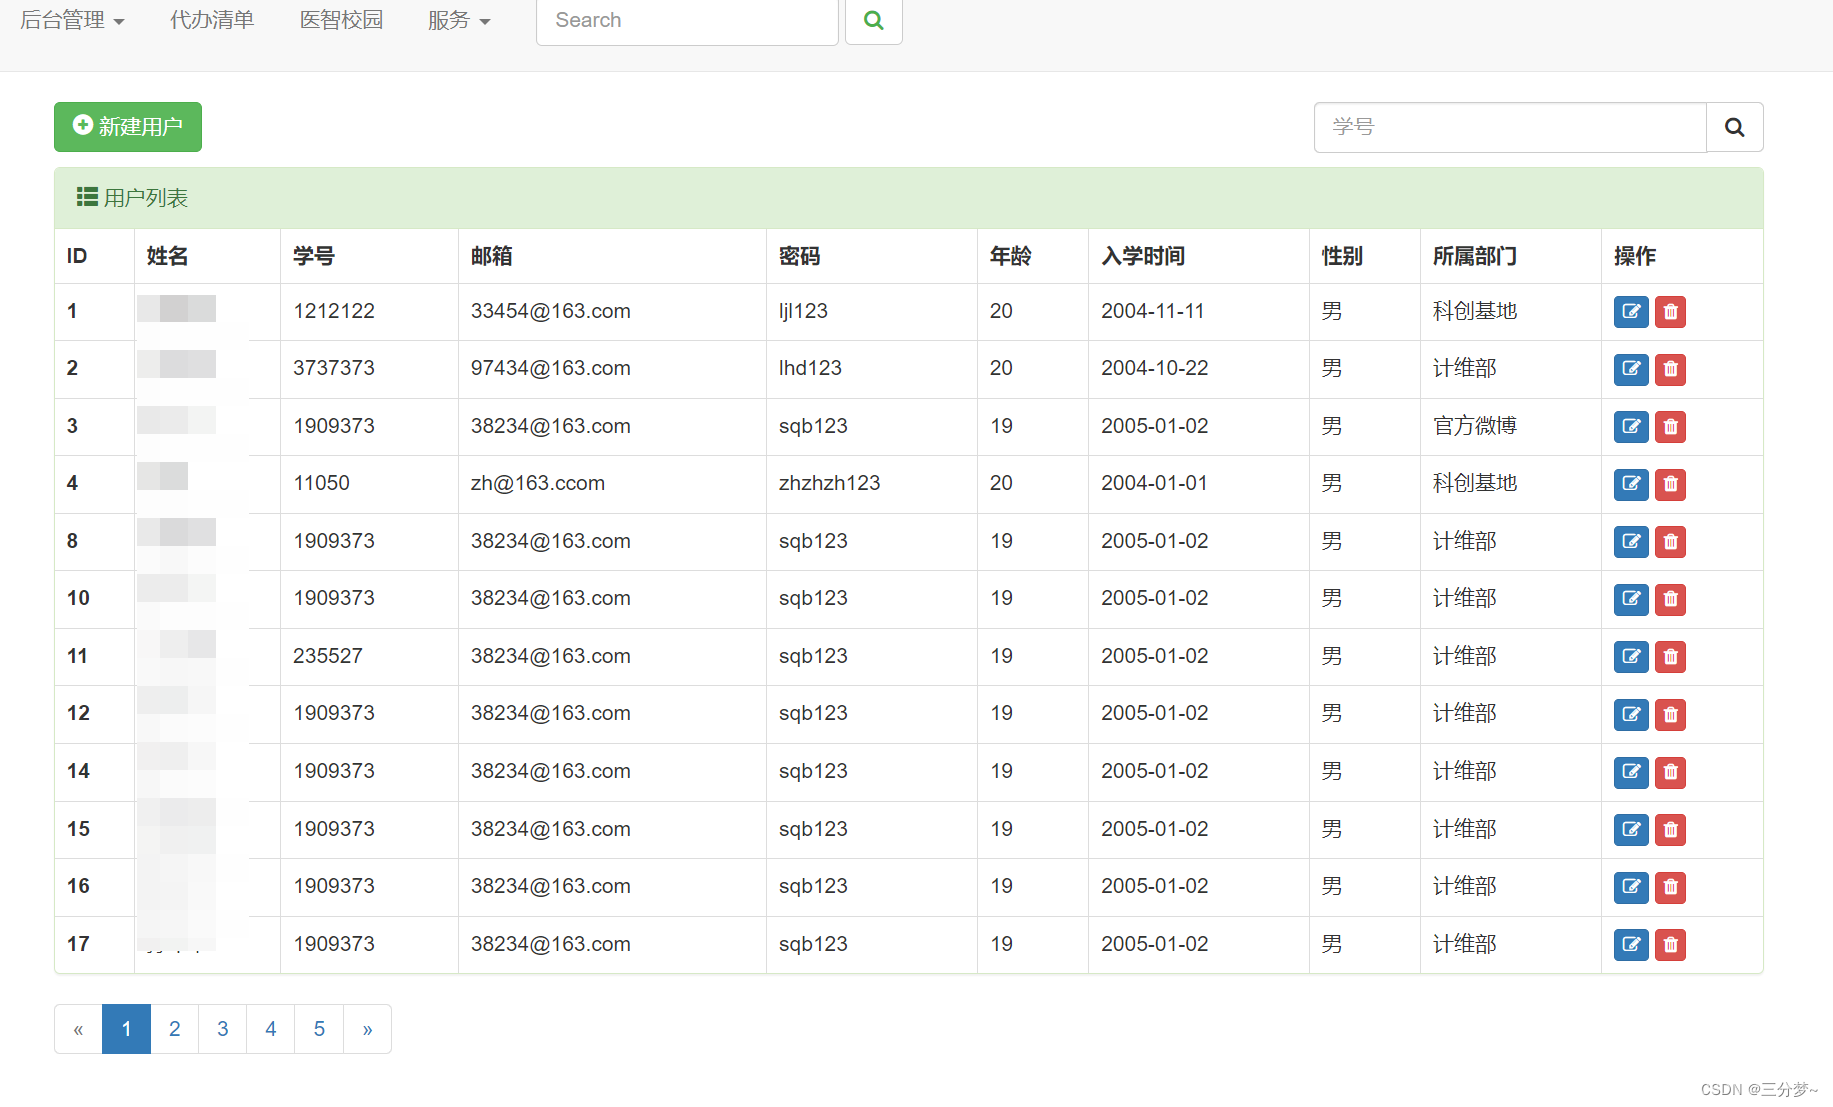Jump to the next page with » arrow

pyautogui.click(x=367, y=1029)
